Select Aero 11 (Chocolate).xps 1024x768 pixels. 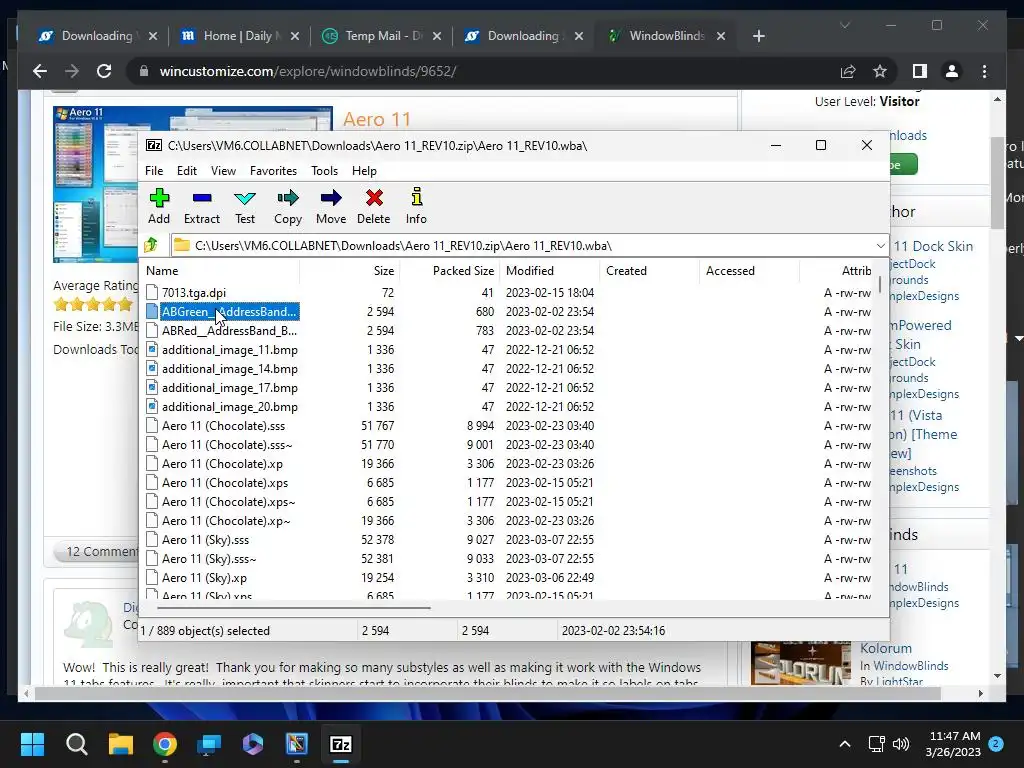coord(225,483)
